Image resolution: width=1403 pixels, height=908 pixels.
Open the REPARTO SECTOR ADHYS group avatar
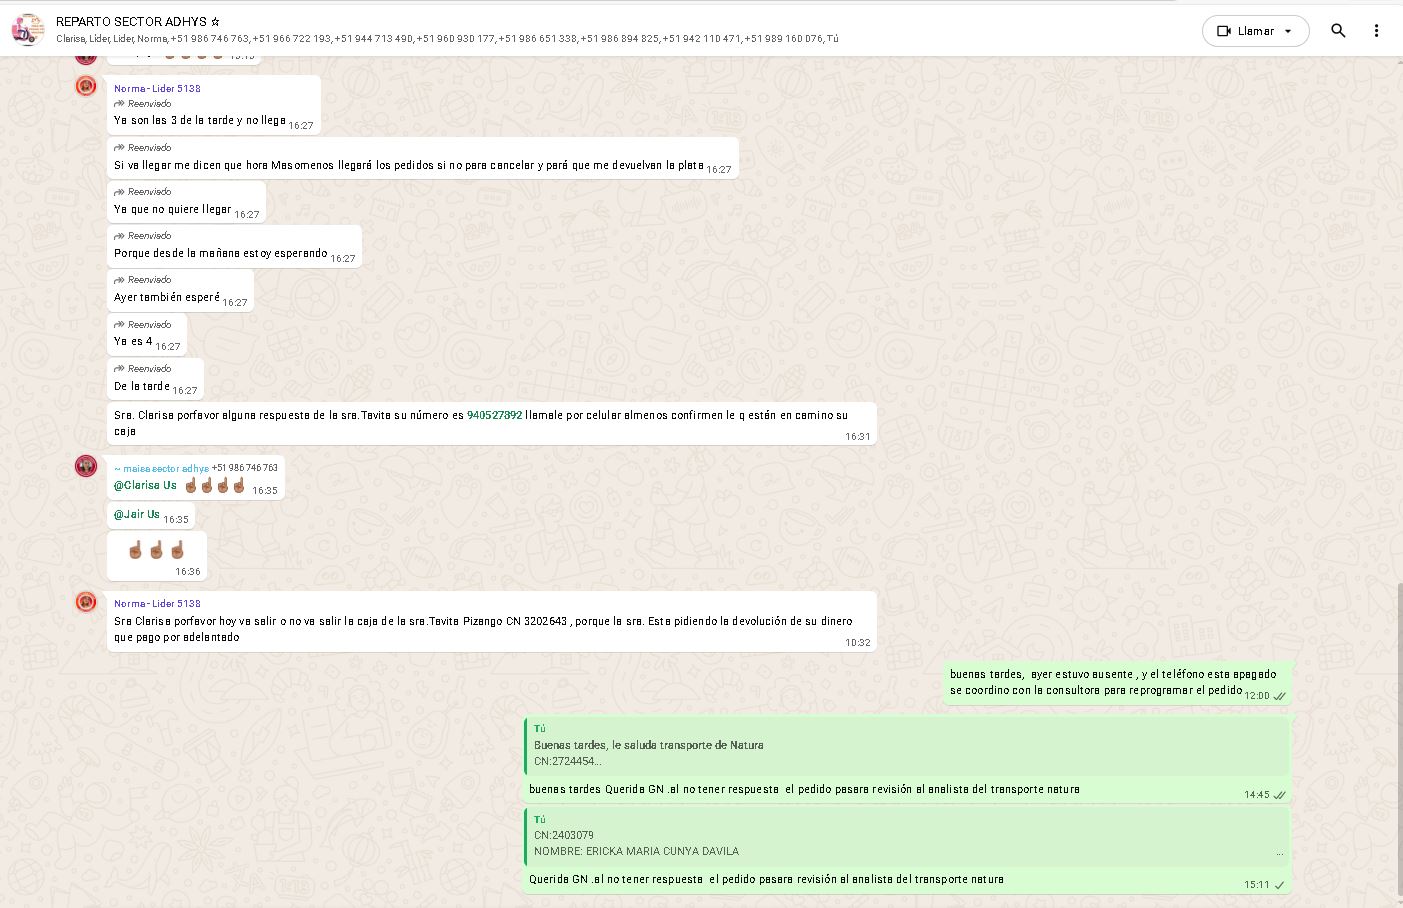tap(28, 29)
